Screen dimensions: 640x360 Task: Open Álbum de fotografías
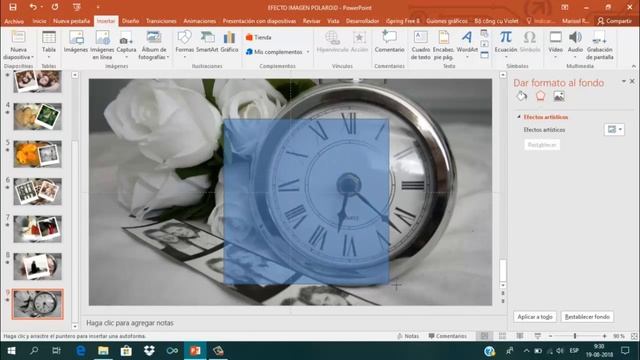(x=153, y=46)
